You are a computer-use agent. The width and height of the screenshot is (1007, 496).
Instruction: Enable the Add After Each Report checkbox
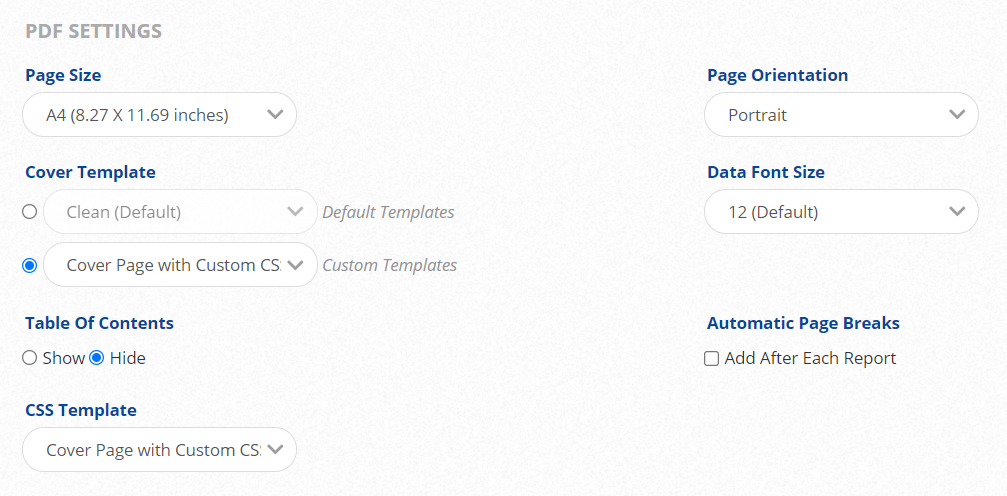pos(712,358)
